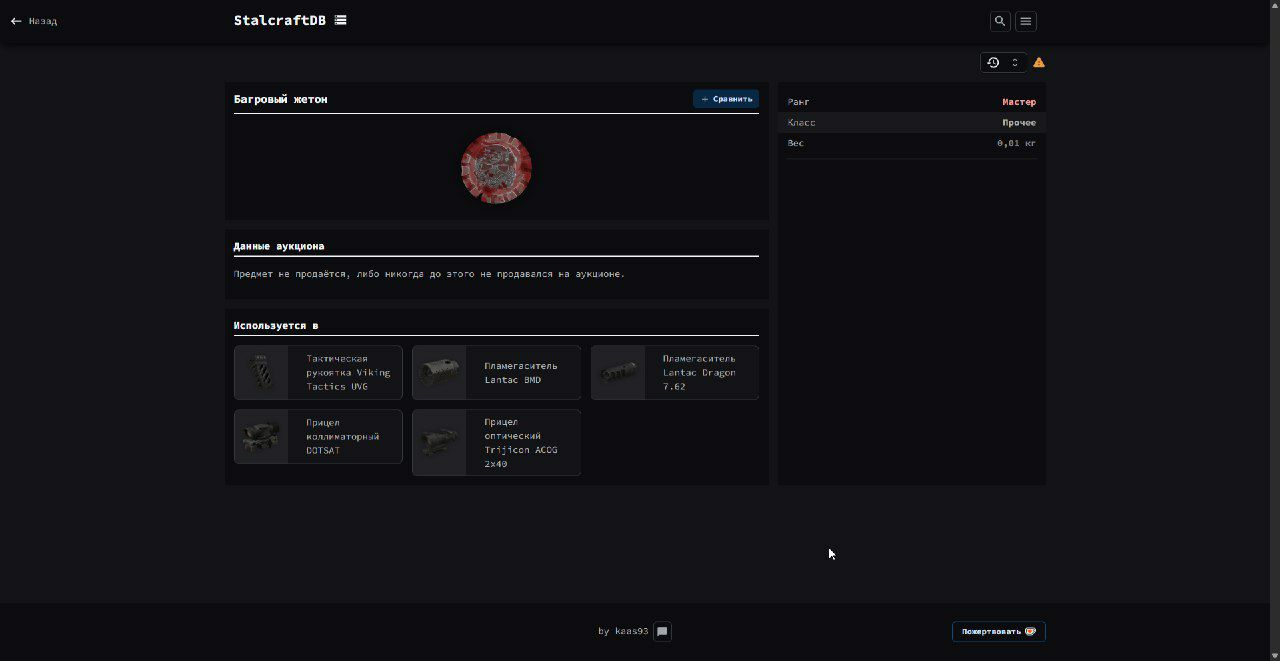Click the DOTSAT sight thumbnail image
This screenshot has width=1280, height=661.
point(262,437)
